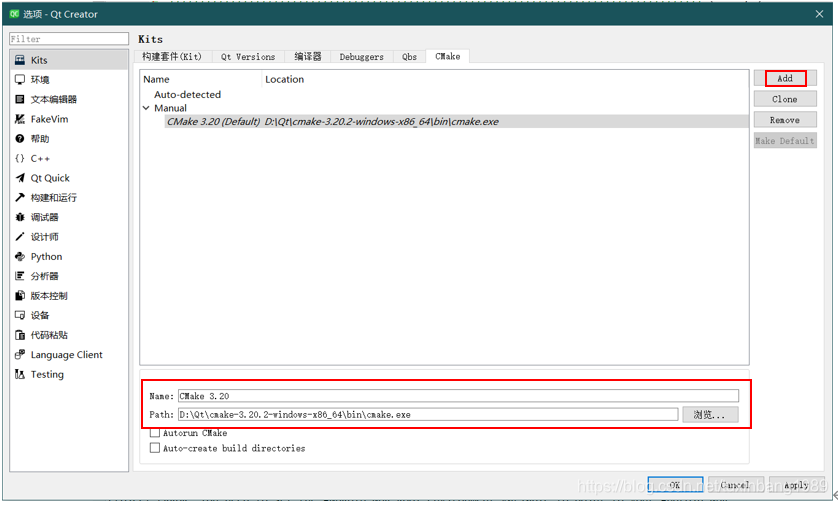Viewport: 838px width, 505px height.
Task: Open the 文本编辑器 text editor icon
Action: point(20,99)
